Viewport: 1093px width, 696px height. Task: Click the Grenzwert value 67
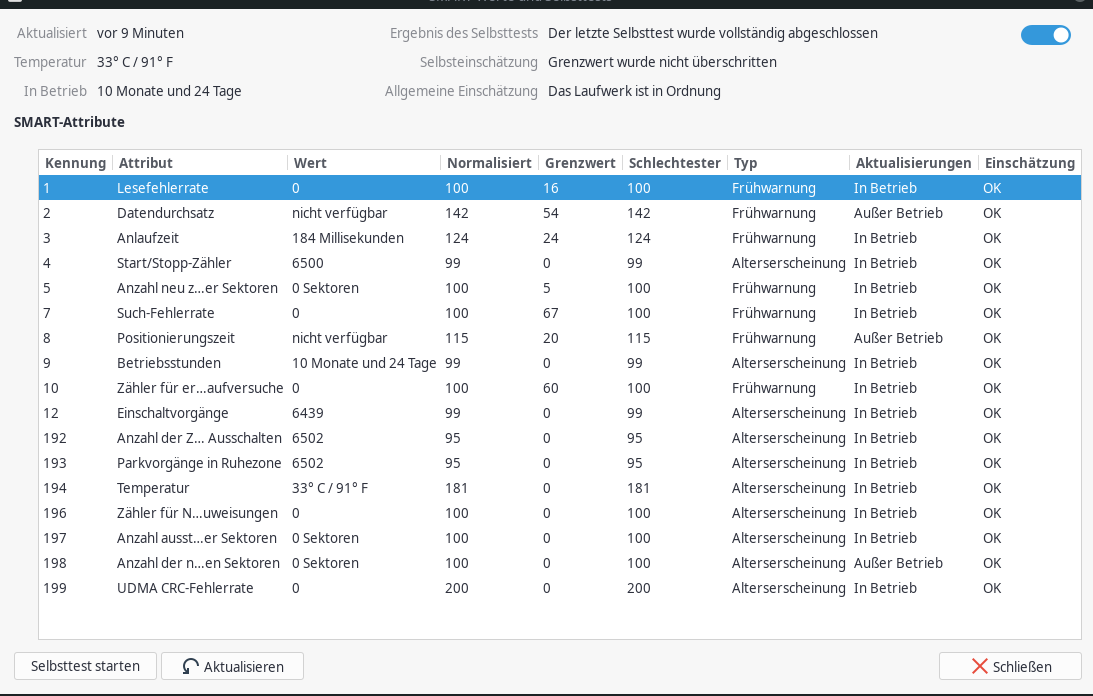tap(551, 313)
